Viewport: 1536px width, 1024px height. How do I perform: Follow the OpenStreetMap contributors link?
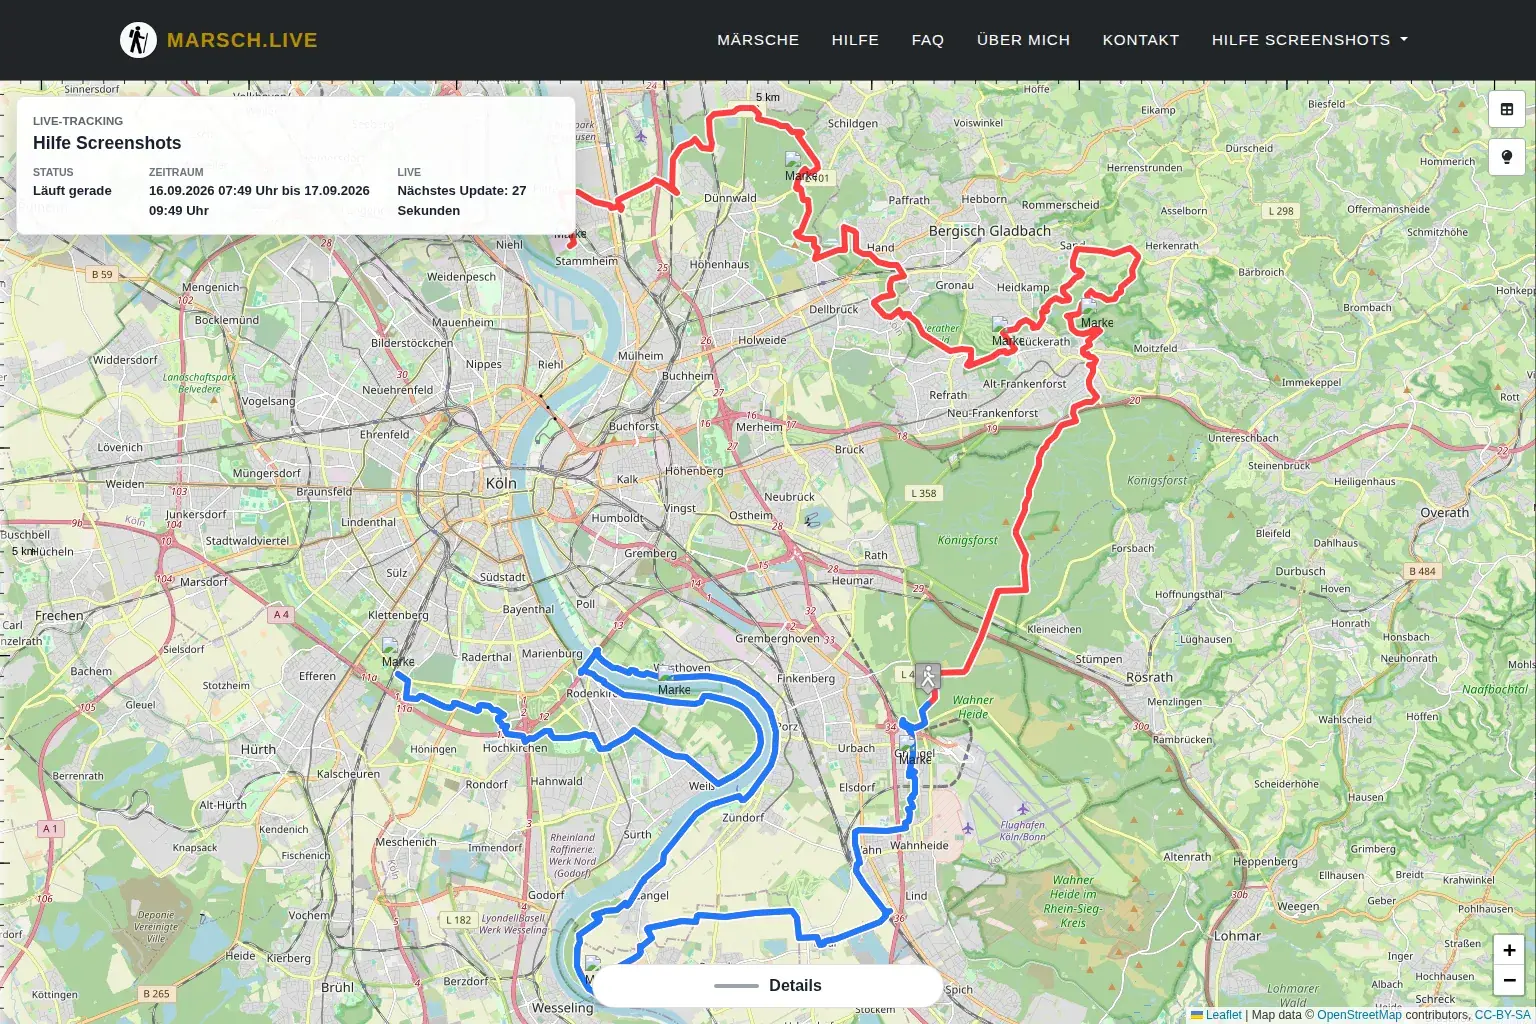coord(1359,1015)
